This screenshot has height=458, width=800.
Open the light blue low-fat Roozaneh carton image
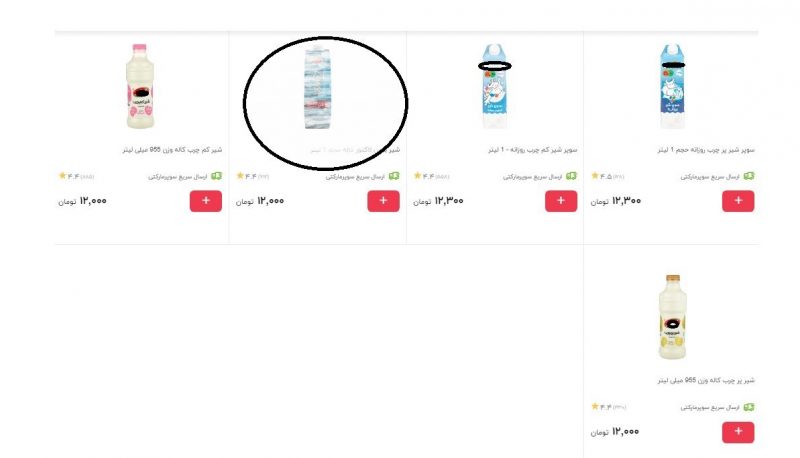pyautogui.click(x=494, y=86)
